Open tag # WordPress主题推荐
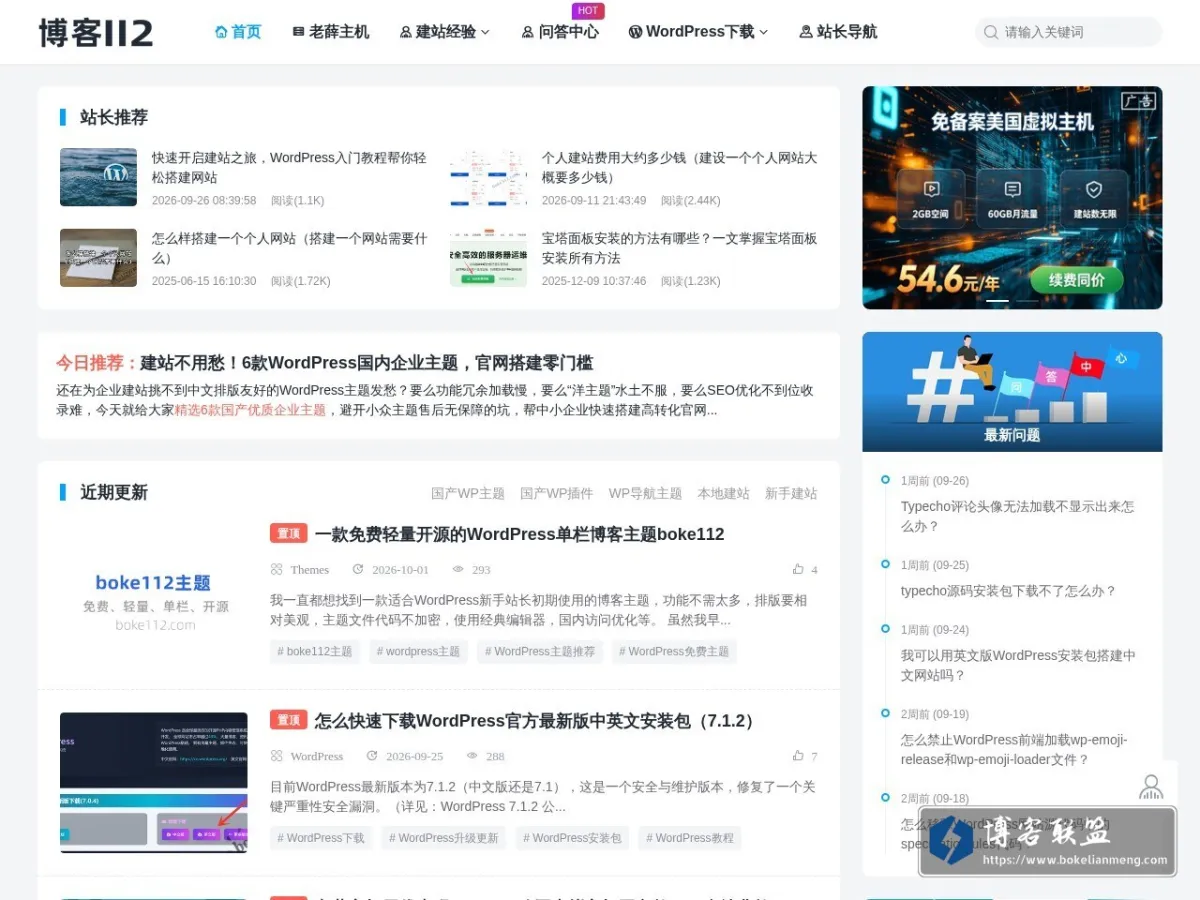This screenshot has height=900, width=1200. click(x=540, y=651)
